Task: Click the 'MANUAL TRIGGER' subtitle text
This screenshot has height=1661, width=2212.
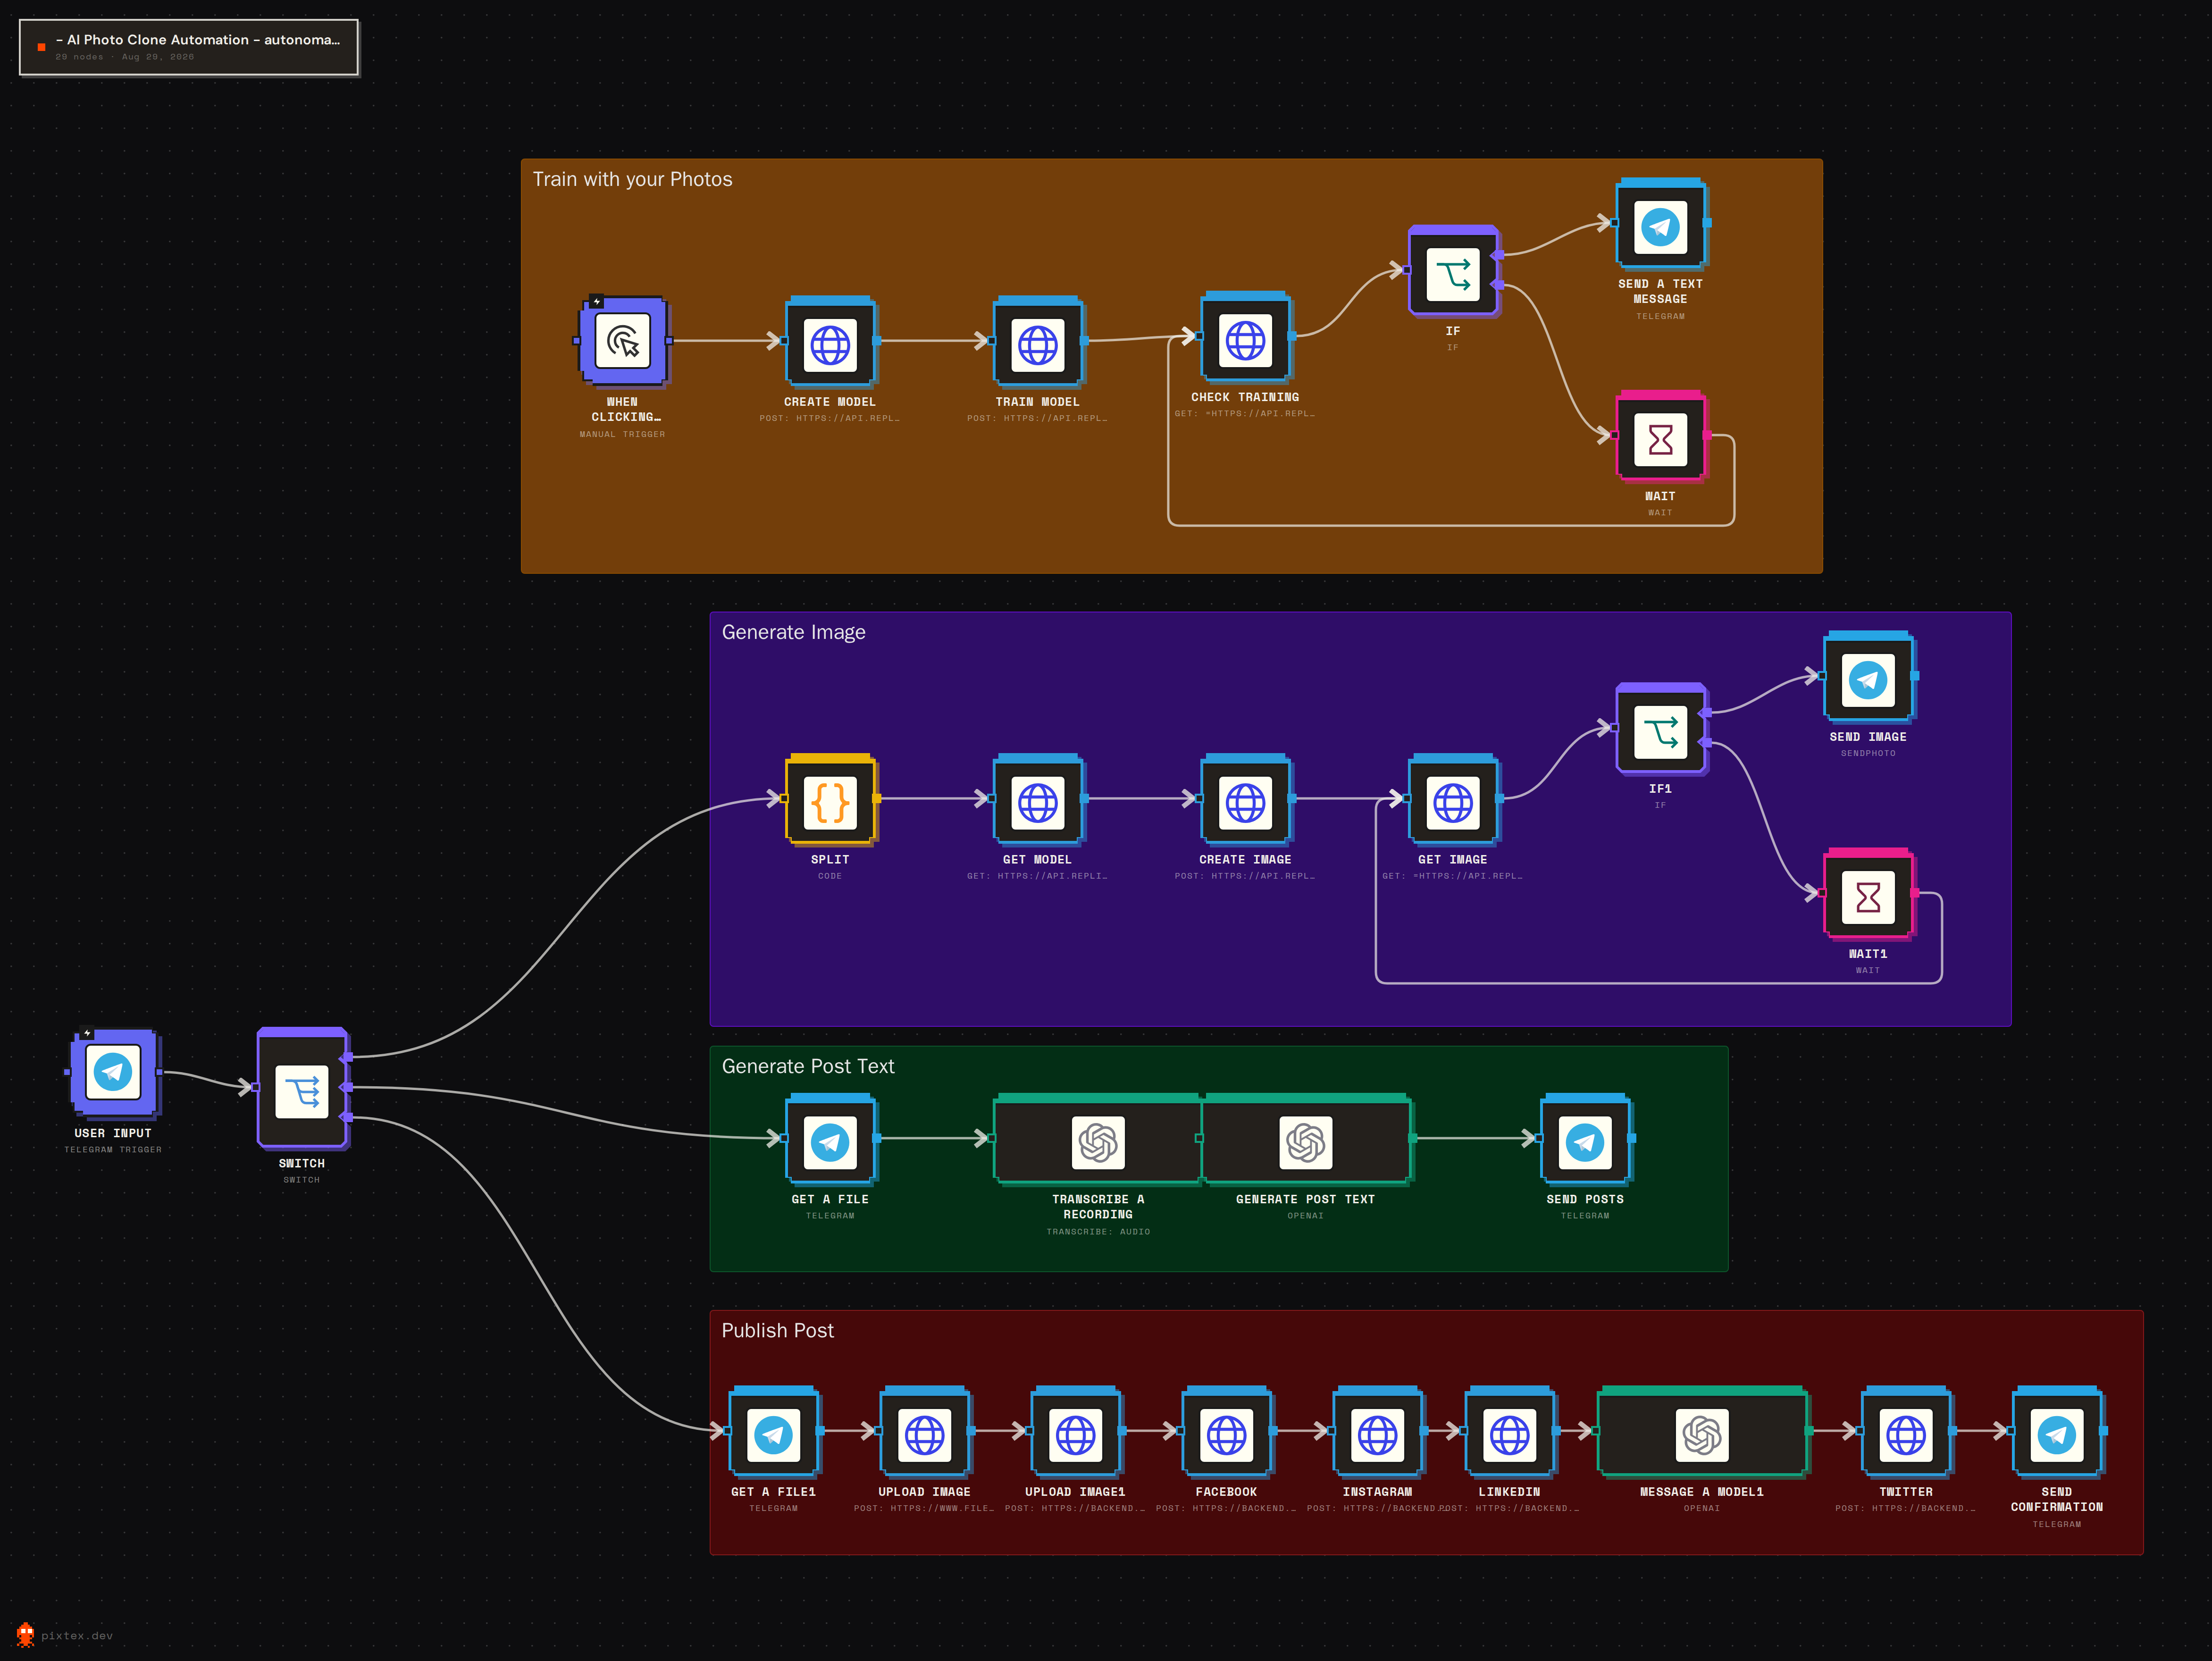Action: 622,434
